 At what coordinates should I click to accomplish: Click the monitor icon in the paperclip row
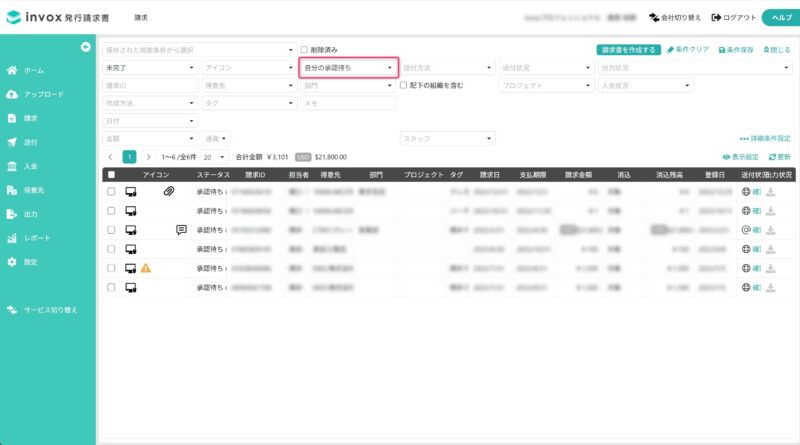pyautogui.click(x=131, y=191)
